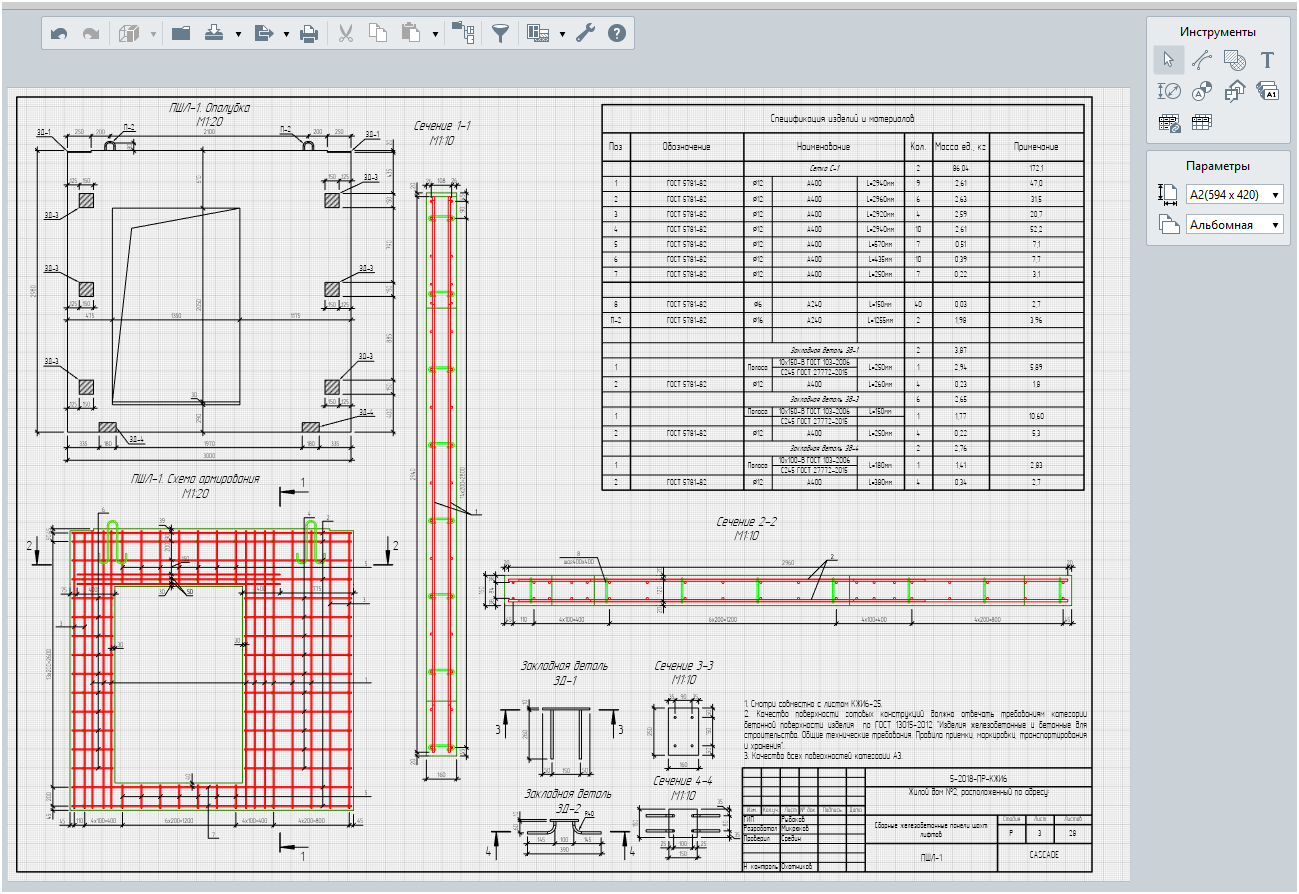This screenshot has height=894, width=1299.
Task: Insert a linked specification table
Action: pyautogui.click(x=1168, y=123)
